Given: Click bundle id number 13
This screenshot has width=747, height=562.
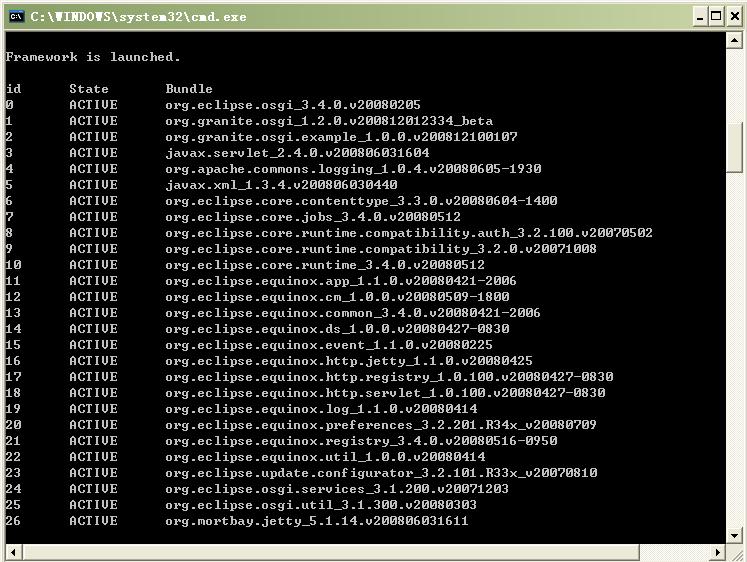Looking at the screenshot, I should 13,313.
